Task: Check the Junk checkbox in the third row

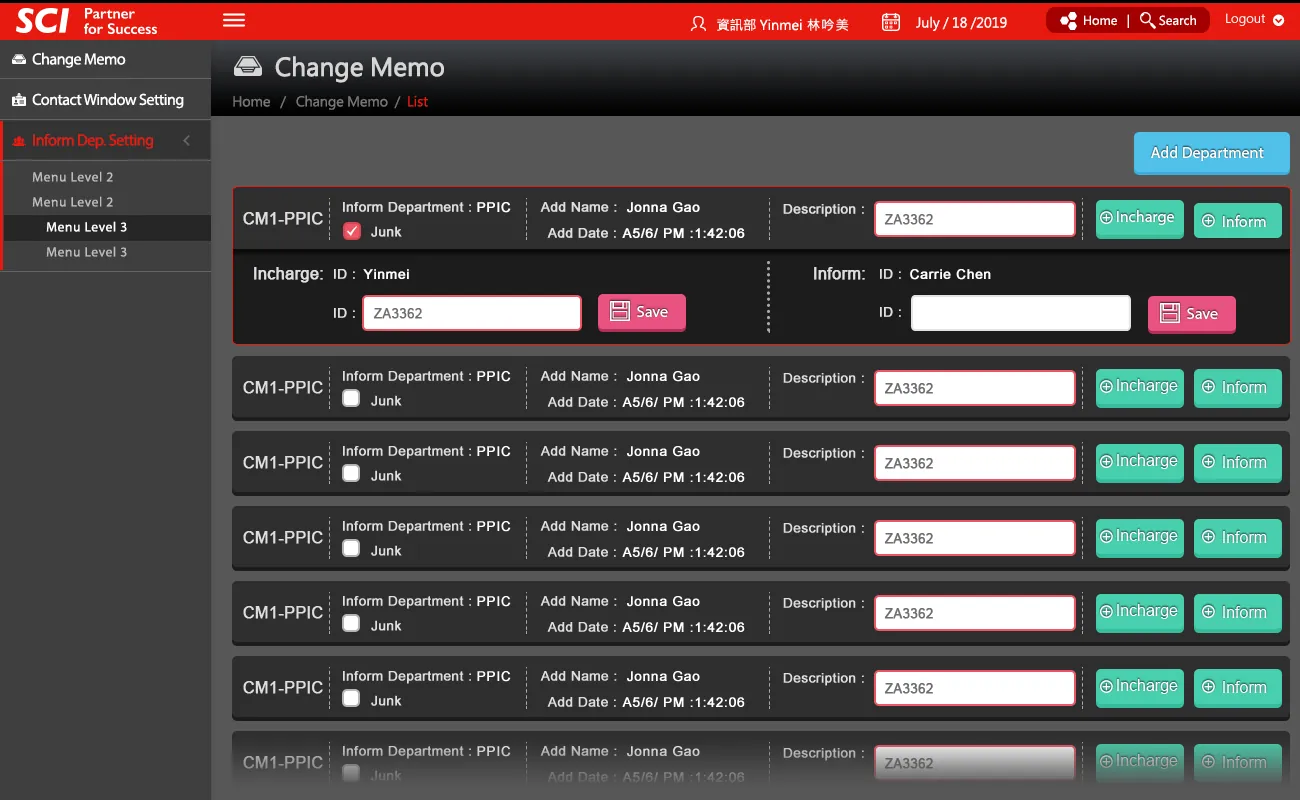Action: click(x=351, y=473)
